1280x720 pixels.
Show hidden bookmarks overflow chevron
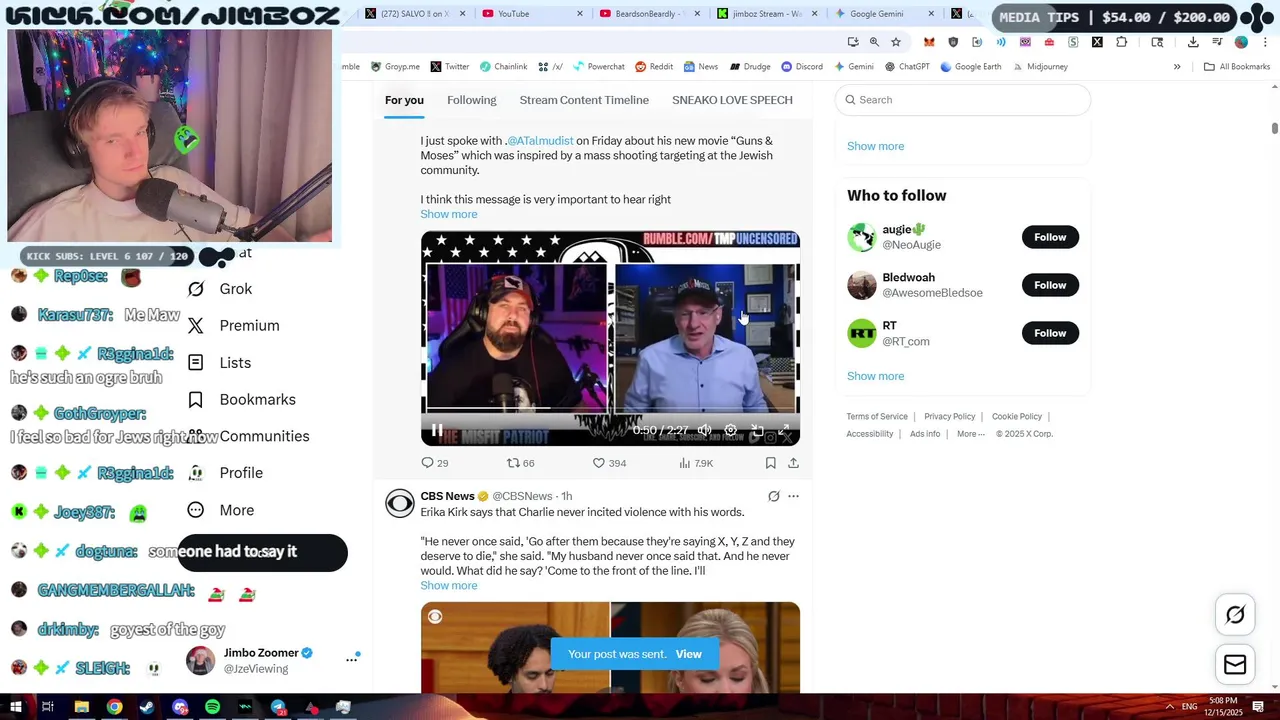coord(1177,67)
